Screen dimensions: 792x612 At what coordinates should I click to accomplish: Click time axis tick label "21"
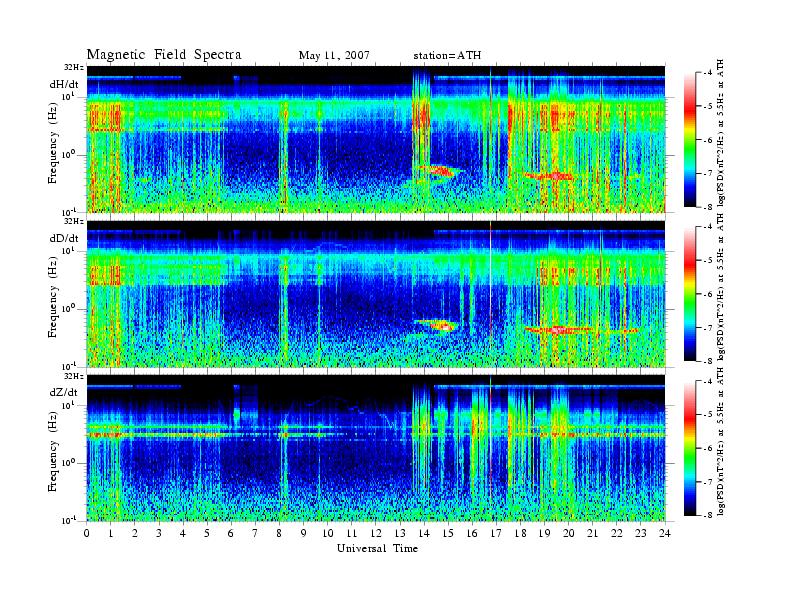[x=592, y=534]
